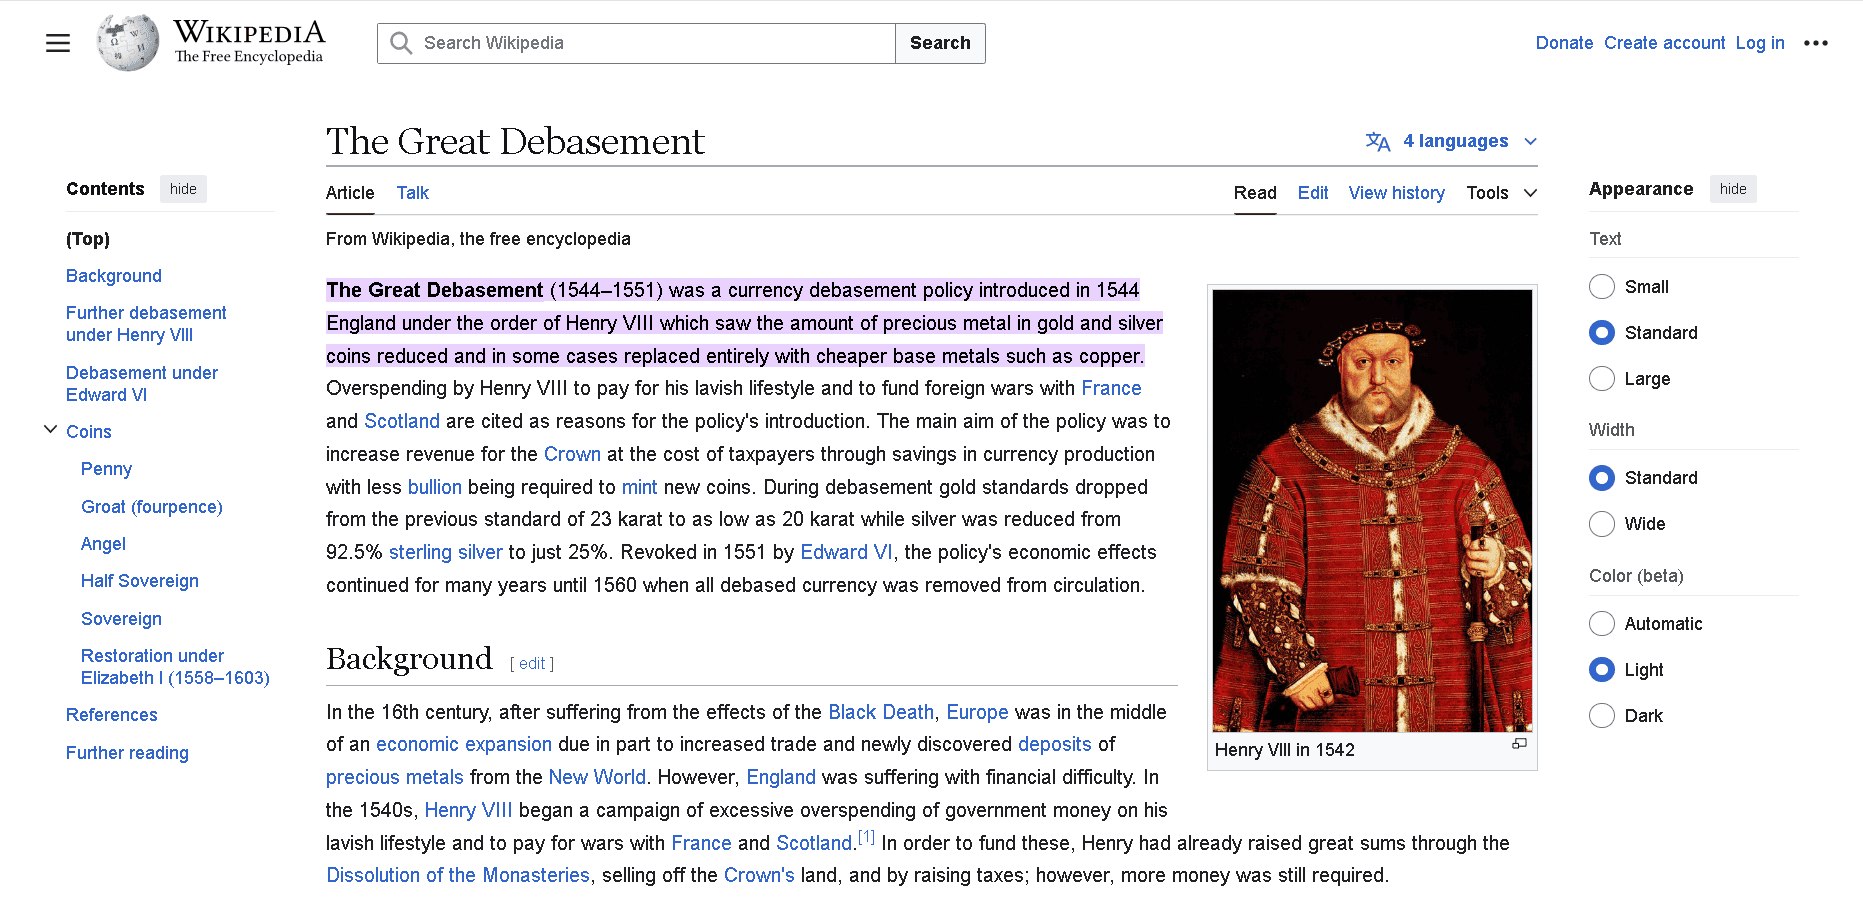Jump to Penny subsection
1863x906 pixels.
106,469
